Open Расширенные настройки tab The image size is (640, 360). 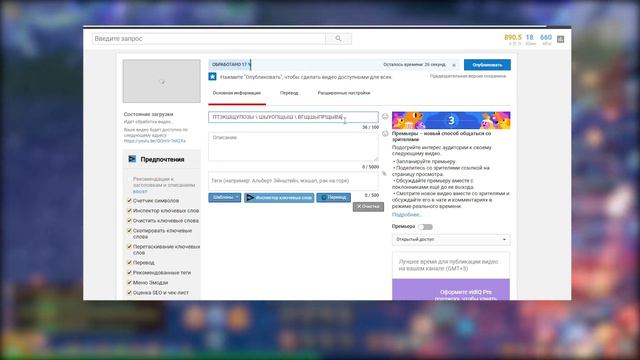(344, 93)
